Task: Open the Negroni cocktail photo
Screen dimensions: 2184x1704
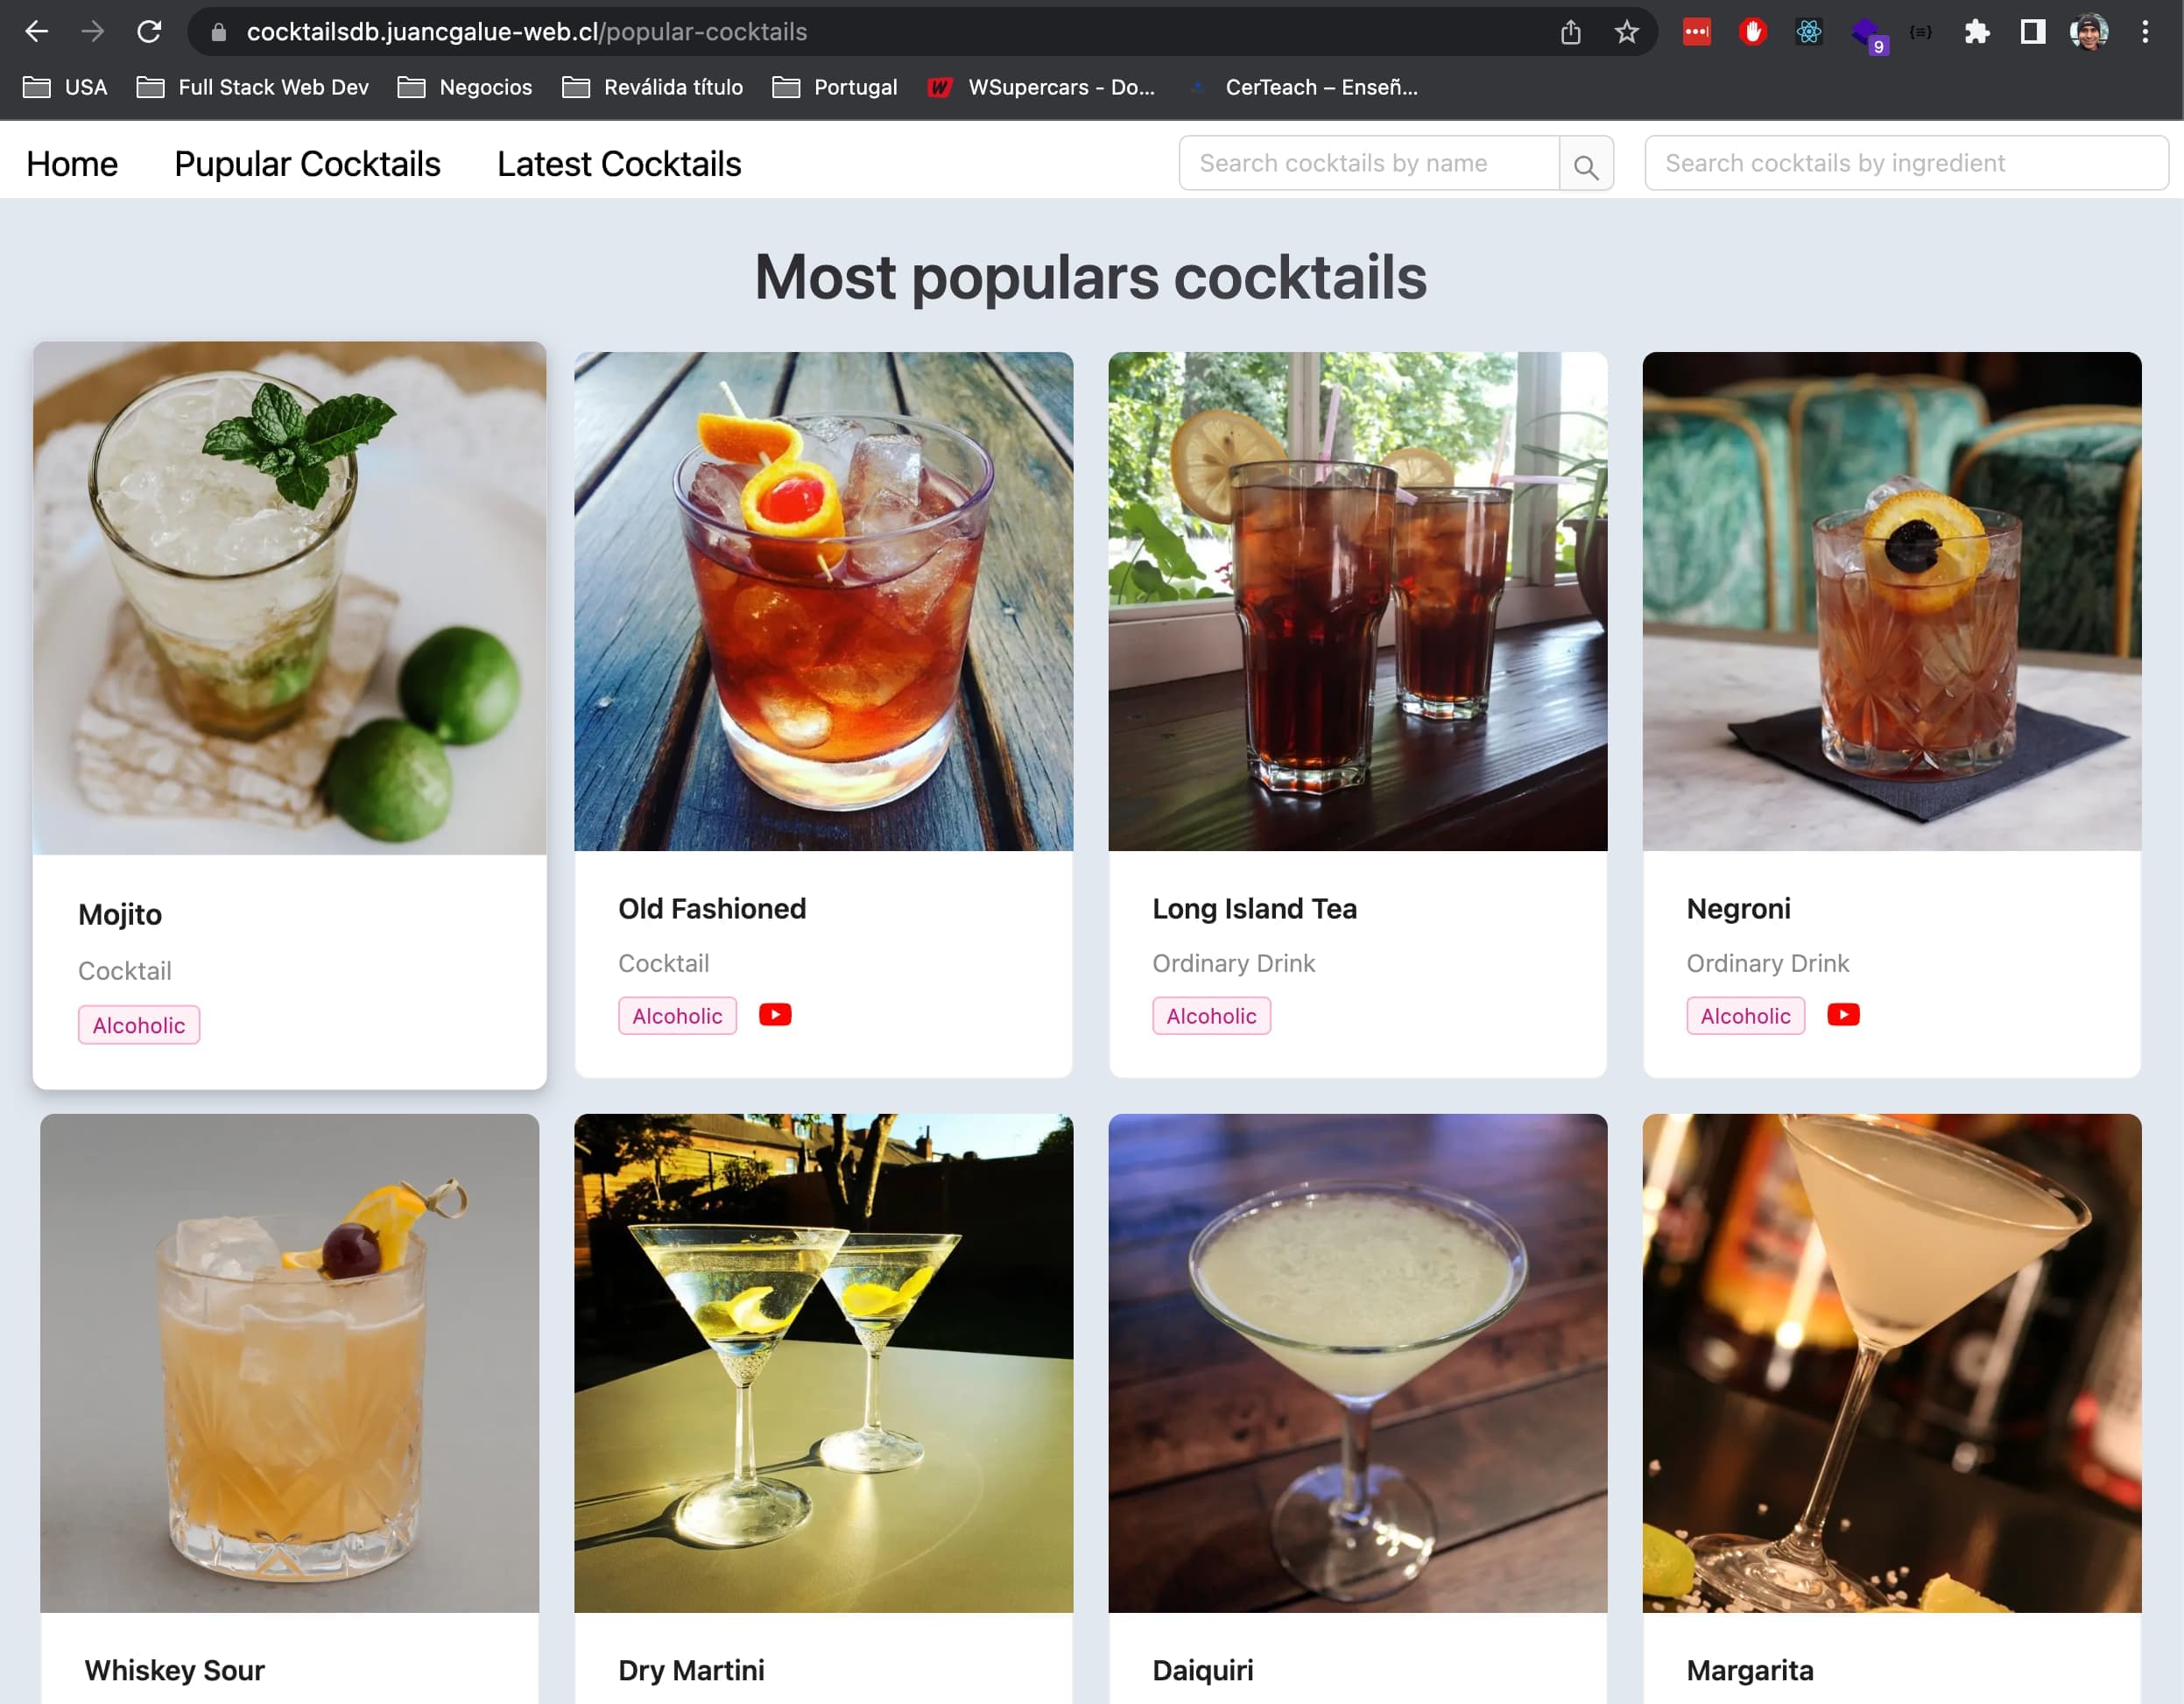Action: point(1892,601)
